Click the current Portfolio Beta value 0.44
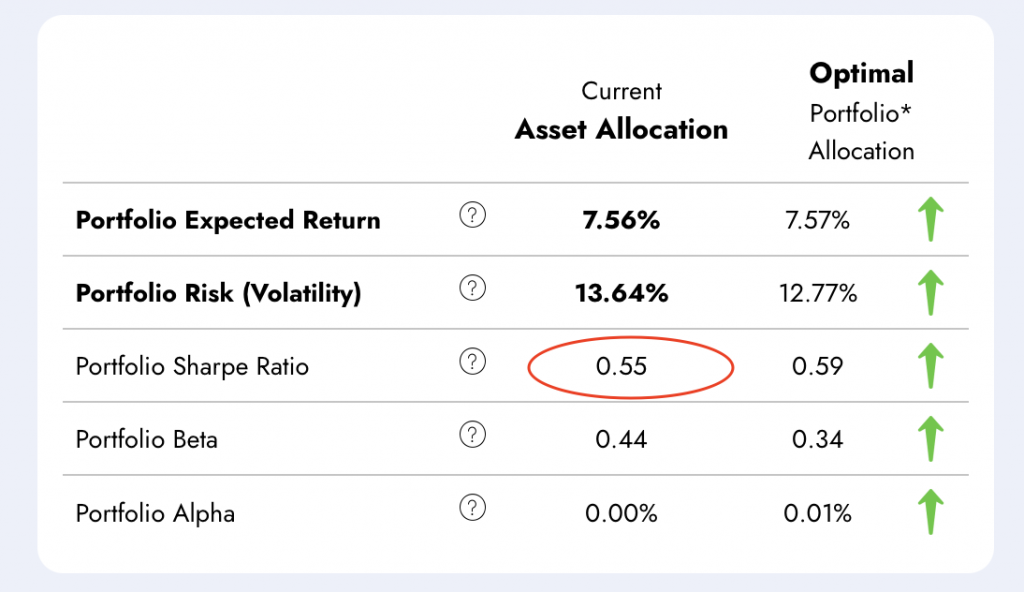The width and height of the screenshot is (1024, 592). point(621,439)
